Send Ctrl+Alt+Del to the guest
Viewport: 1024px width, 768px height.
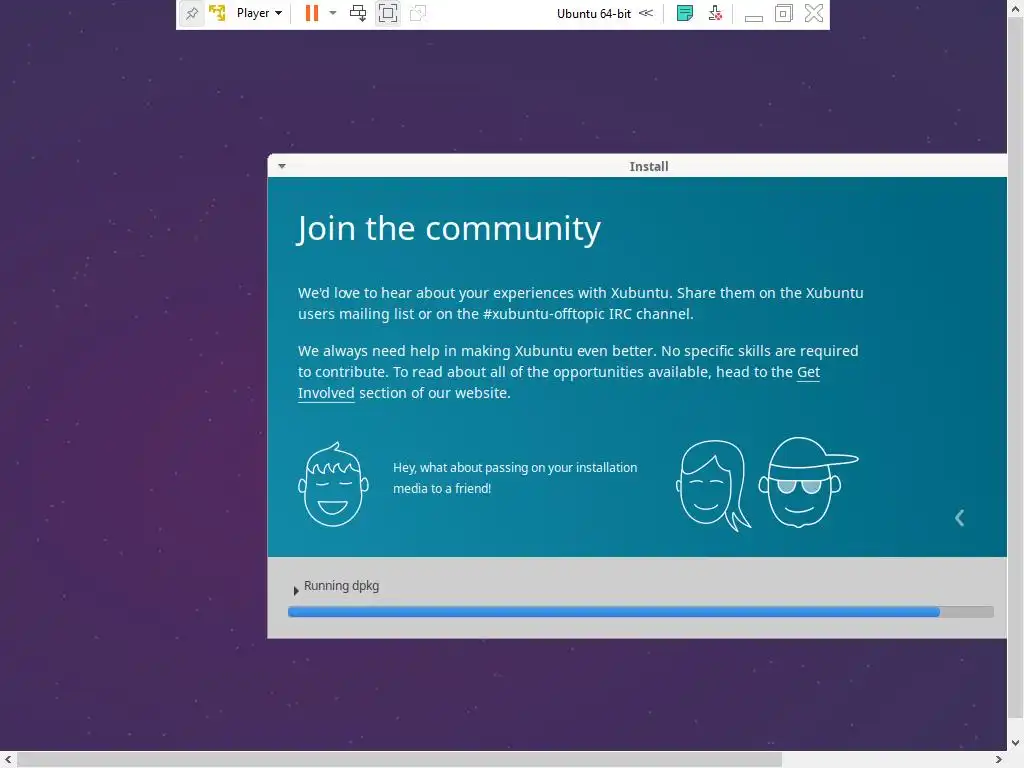[358, 13]
